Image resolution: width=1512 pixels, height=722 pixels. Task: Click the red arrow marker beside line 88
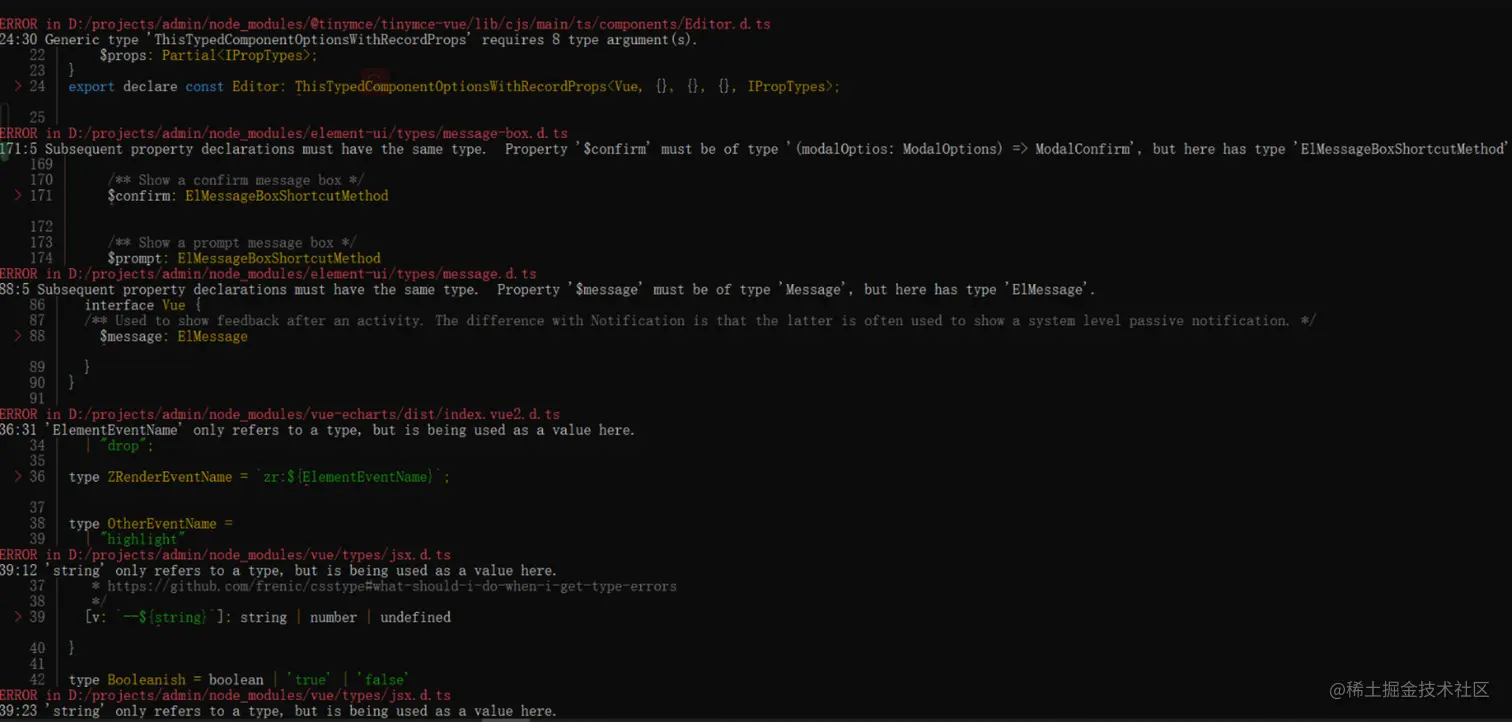pyautogui.click(x=18, y=336)
